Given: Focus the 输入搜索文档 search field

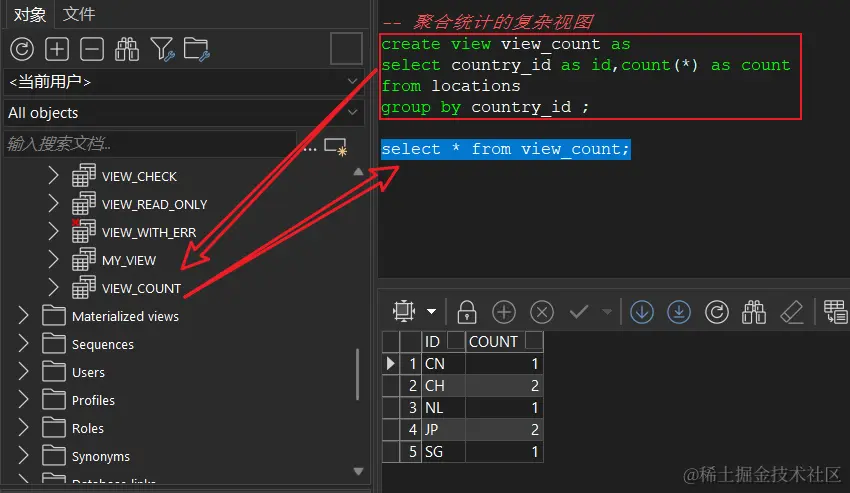Looking at the screenshot, I should click(x=150, y=144).
